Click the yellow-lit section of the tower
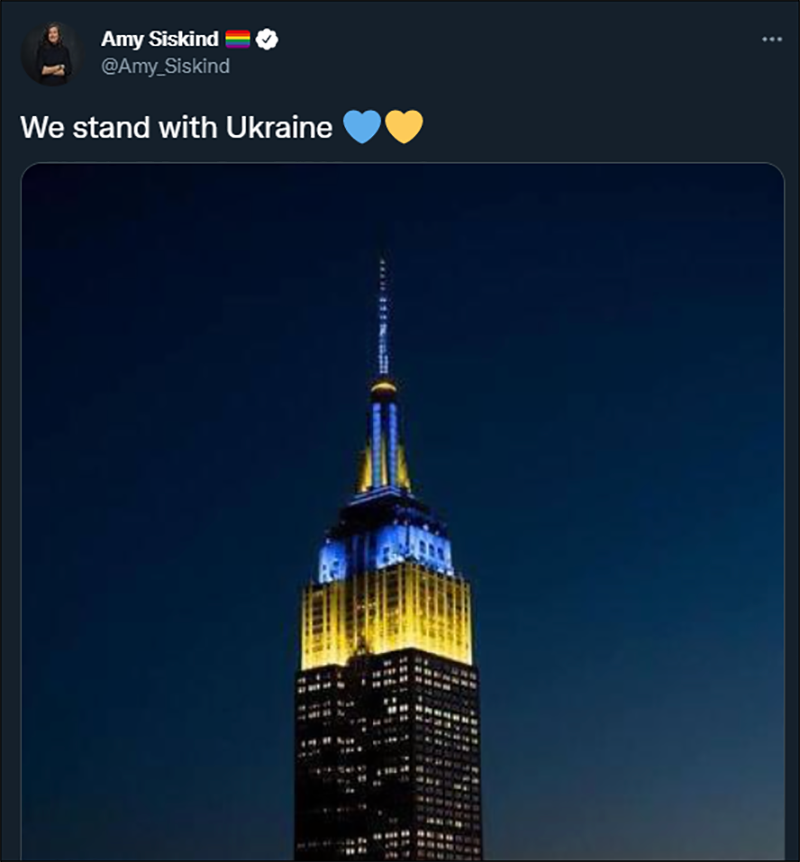Image resolution: width=800 pixels, height=862 pixels. (387, 616)
